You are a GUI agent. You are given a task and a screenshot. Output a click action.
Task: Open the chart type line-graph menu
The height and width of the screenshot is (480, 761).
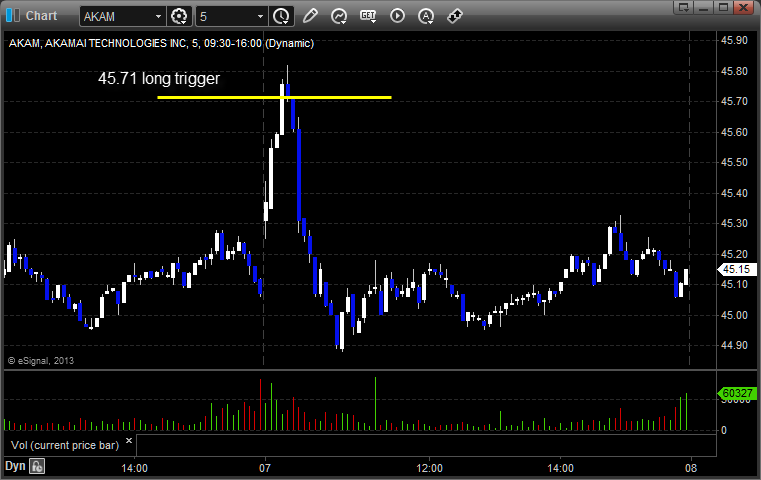pos(339,16)
